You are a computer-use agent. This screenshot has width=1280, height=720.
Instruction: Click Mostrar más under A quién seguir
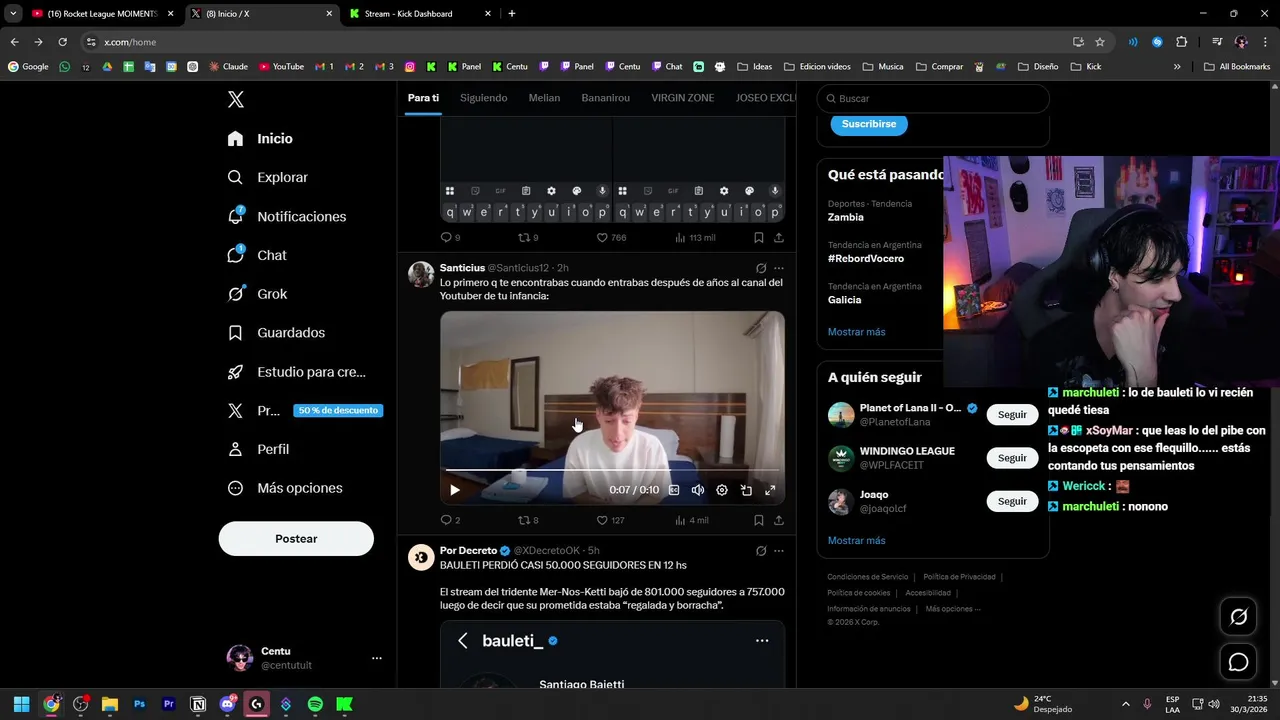(856, 540)
